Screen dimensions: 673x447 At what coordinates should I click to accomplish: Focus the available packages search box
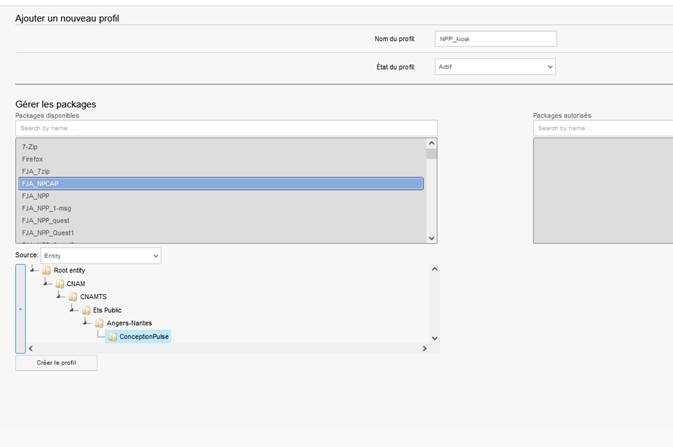(226, 128)
